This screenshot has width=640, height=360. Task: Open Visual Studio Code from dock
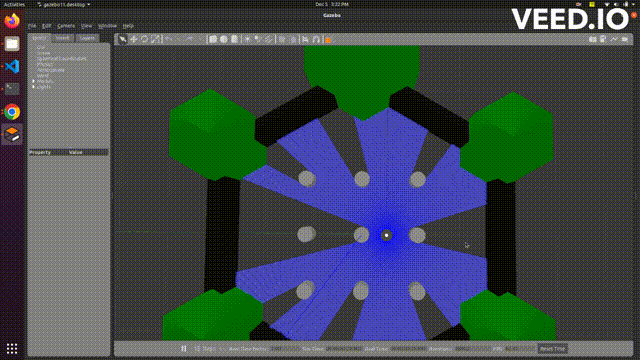click(12, 66)
